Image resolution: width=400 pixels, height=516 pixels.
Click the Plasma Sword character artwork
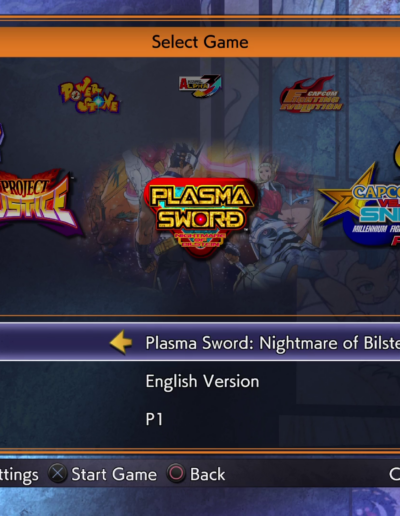tap(200, 217)
